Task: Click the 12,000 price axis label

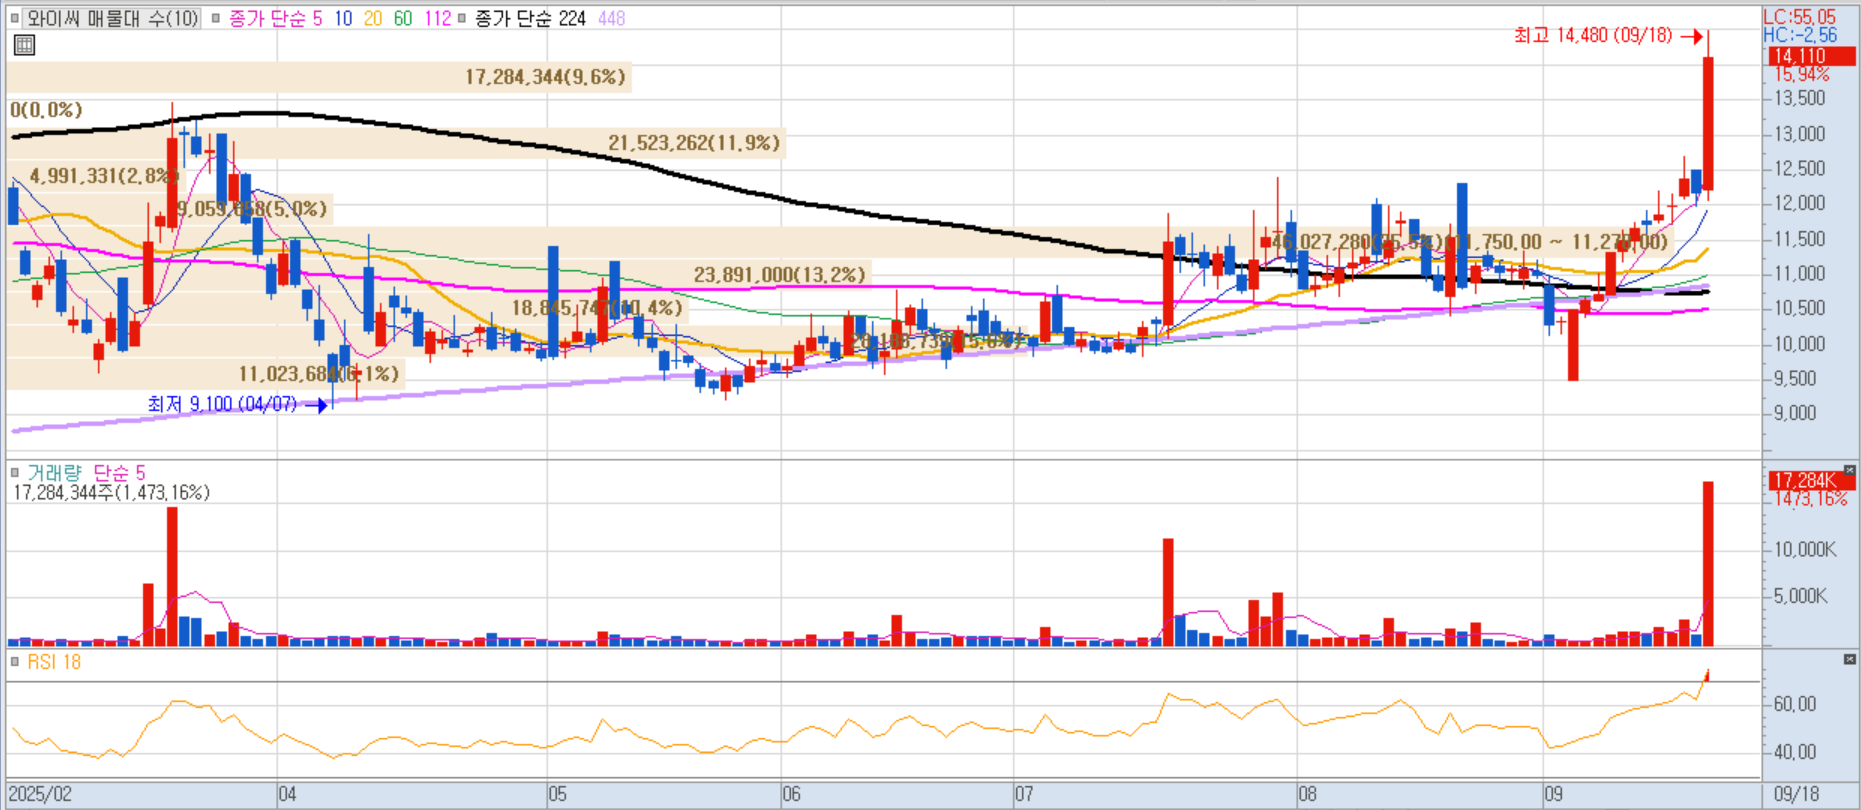Action: [x=1800, y=203]
